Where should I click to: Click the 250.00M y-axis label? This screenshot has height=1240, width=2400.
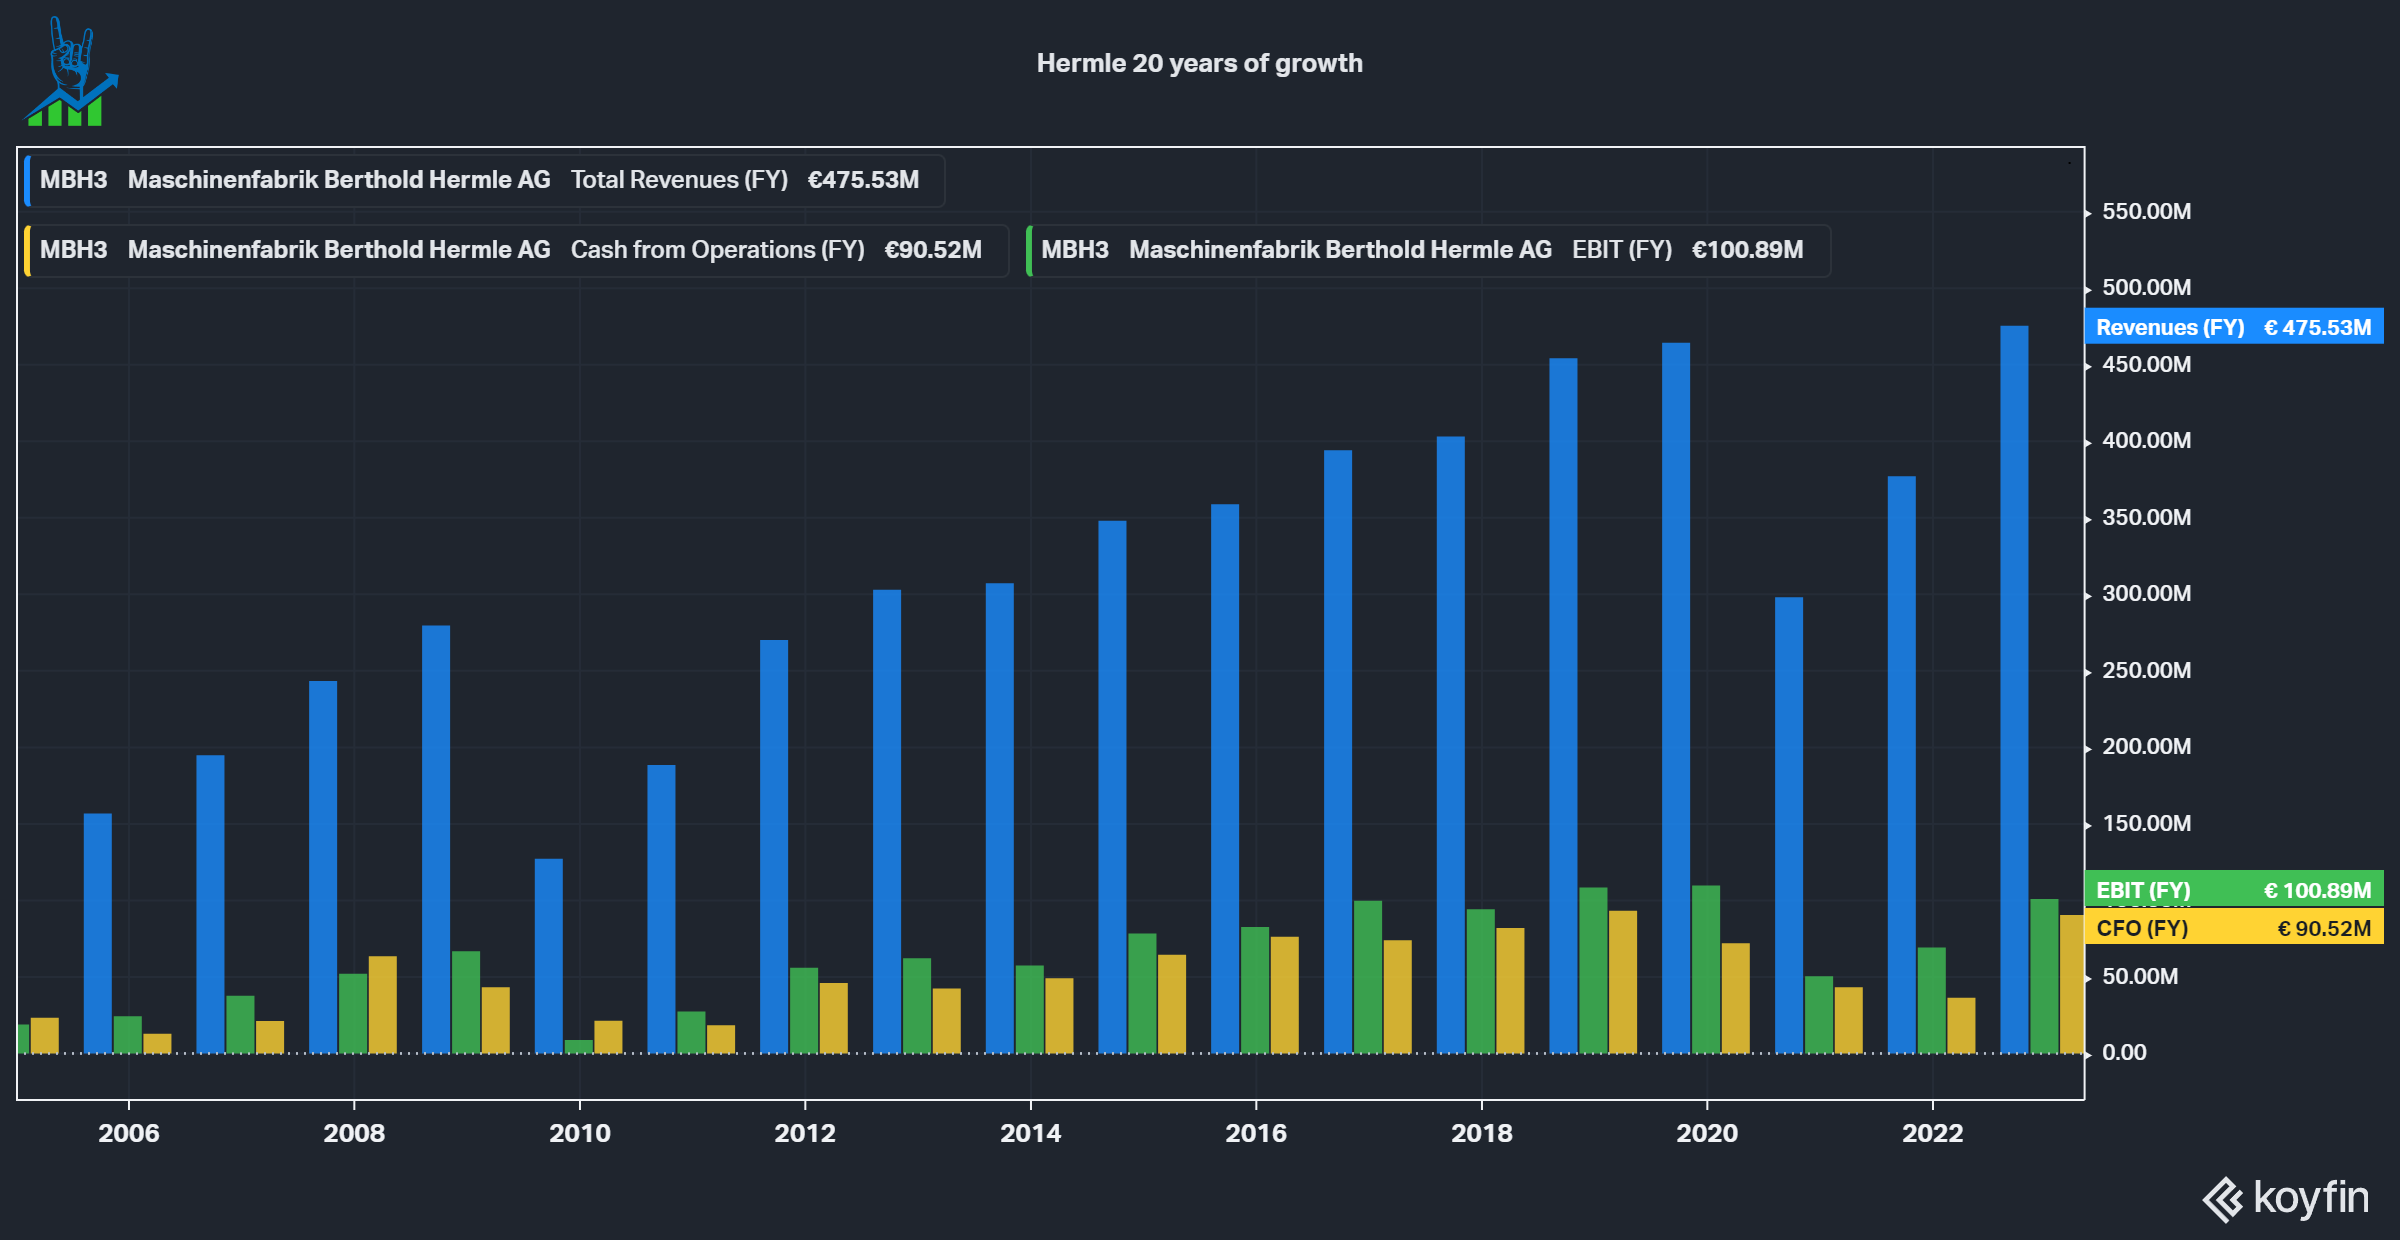click(x=2146, y=671)
